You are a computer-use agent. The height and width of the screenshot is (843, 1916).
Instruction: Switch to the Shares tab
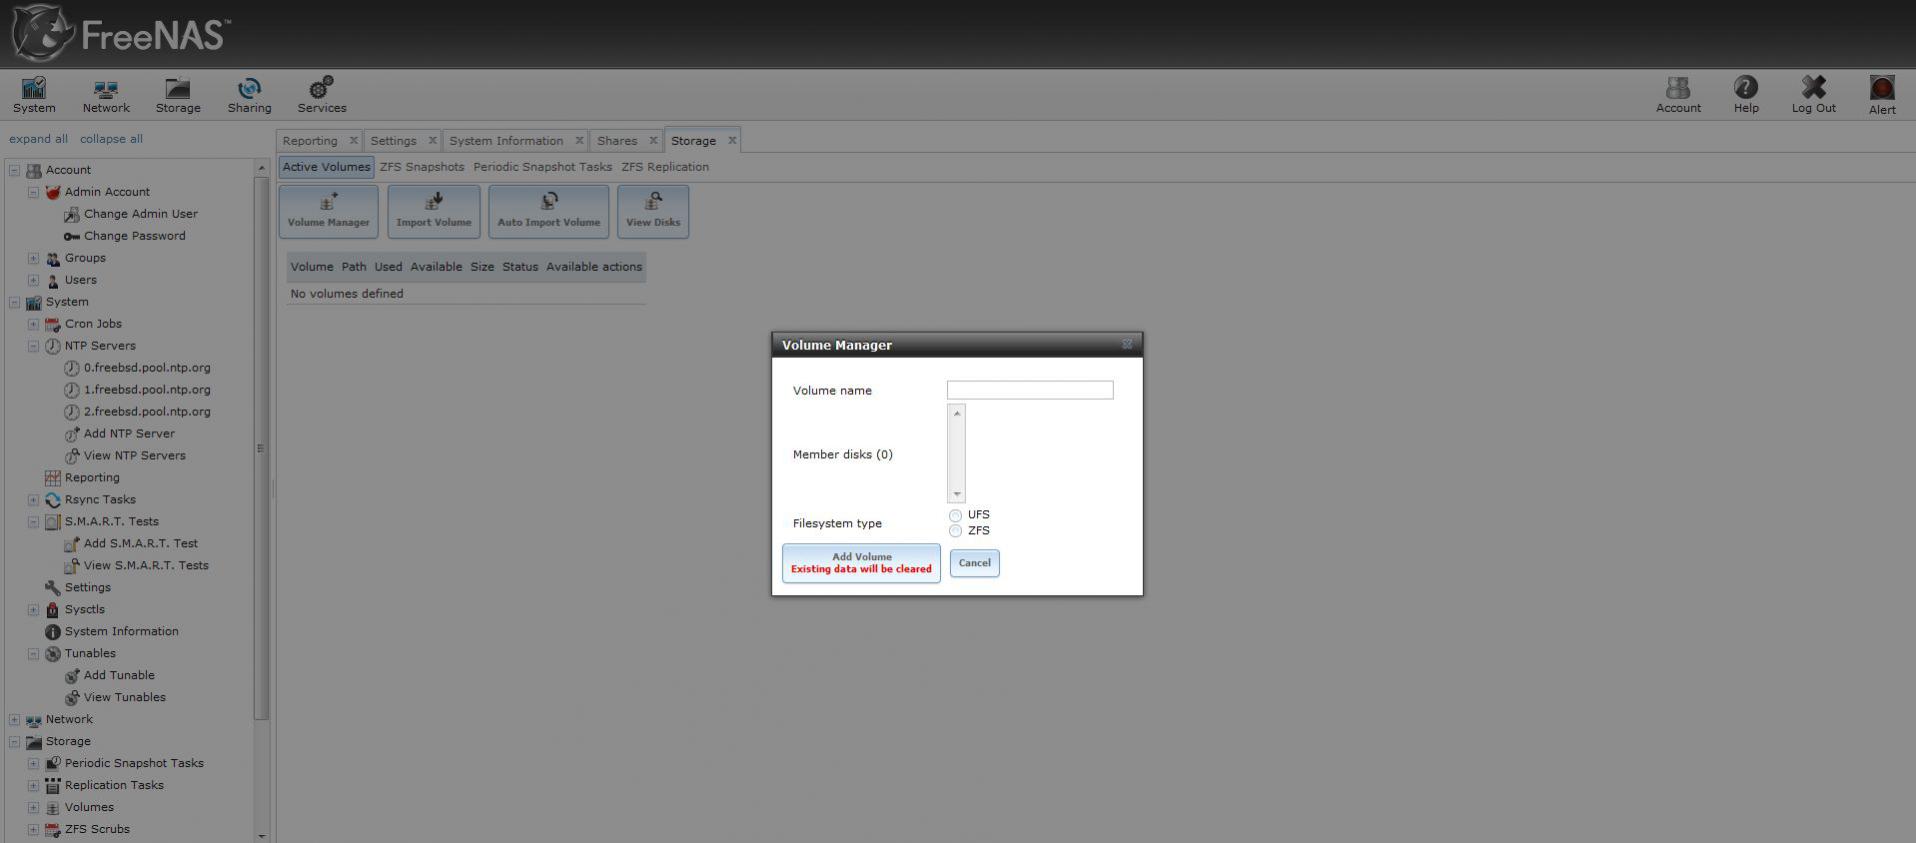(x=617, y=141)
